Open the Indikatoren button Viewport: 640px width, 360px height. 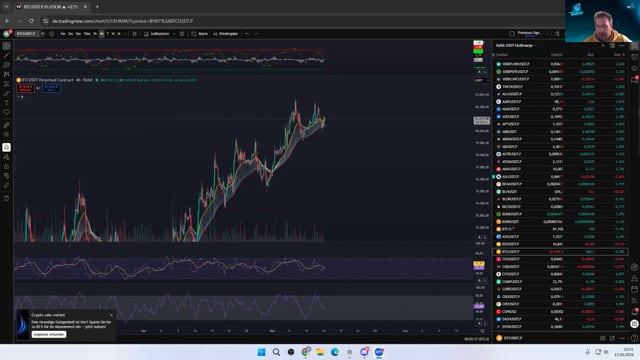tap(156, 34)
